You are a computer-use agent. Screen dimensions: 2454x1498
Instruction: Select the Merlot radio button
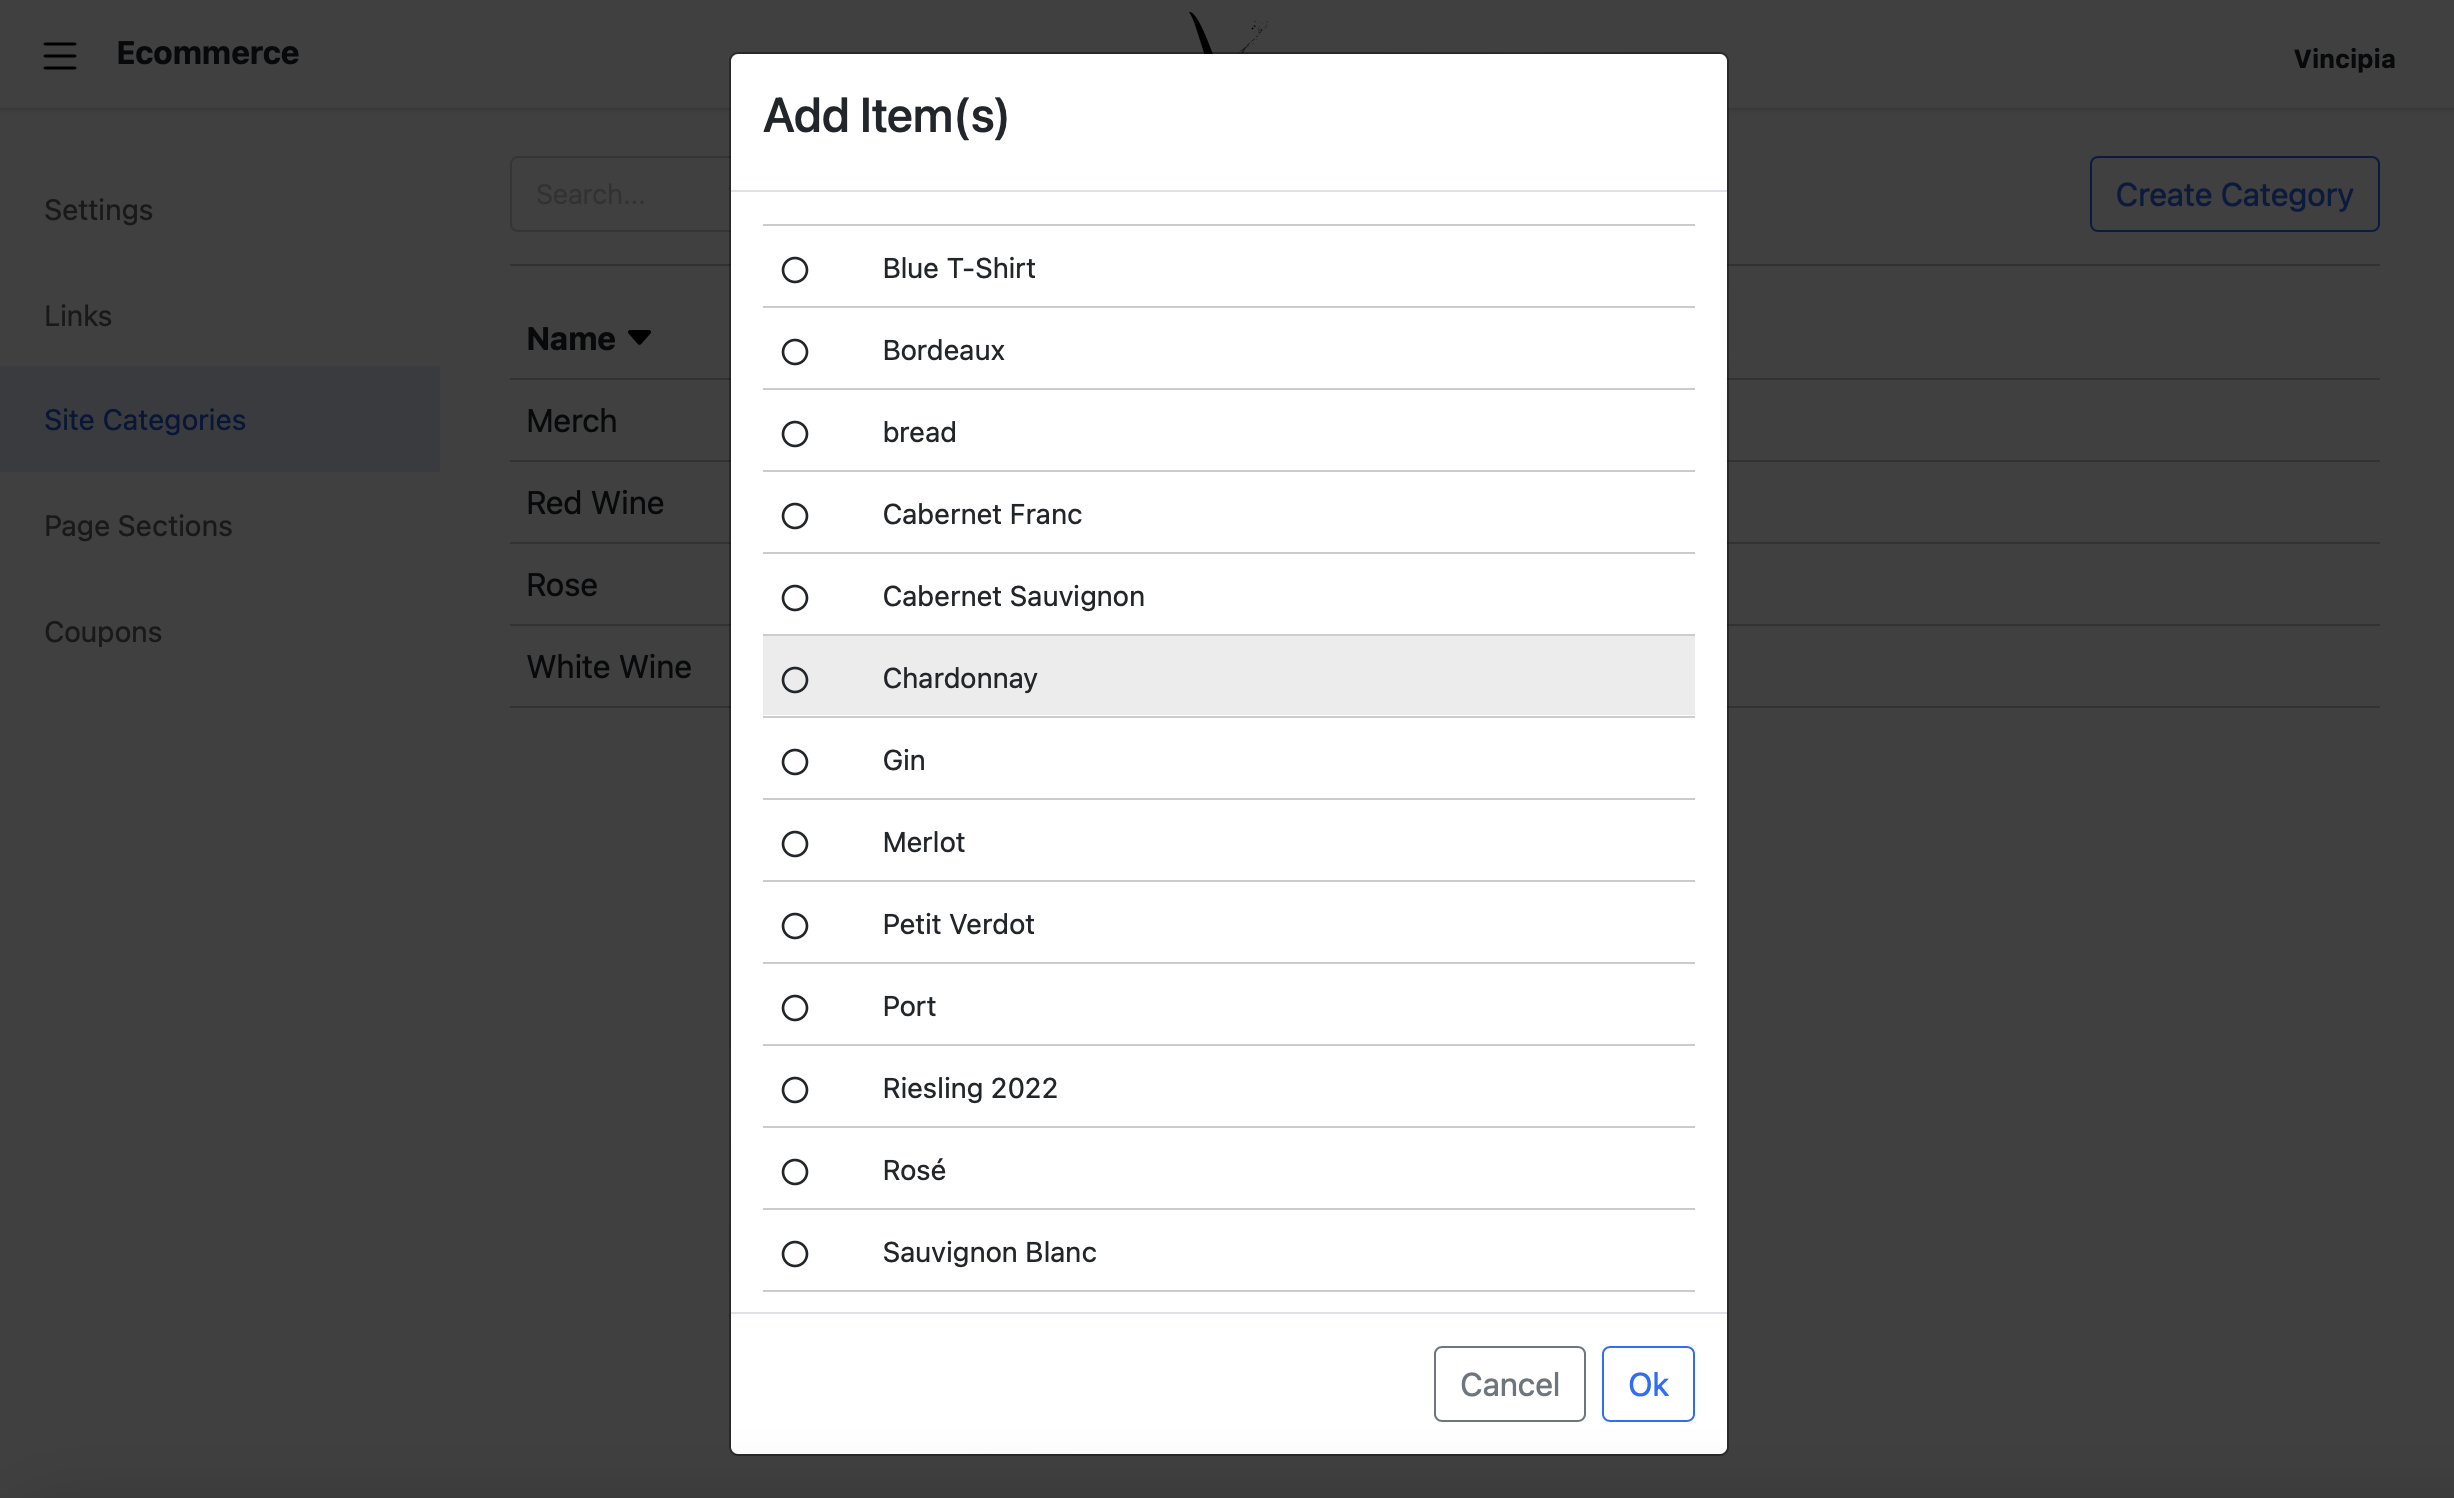tap(795, 844)
